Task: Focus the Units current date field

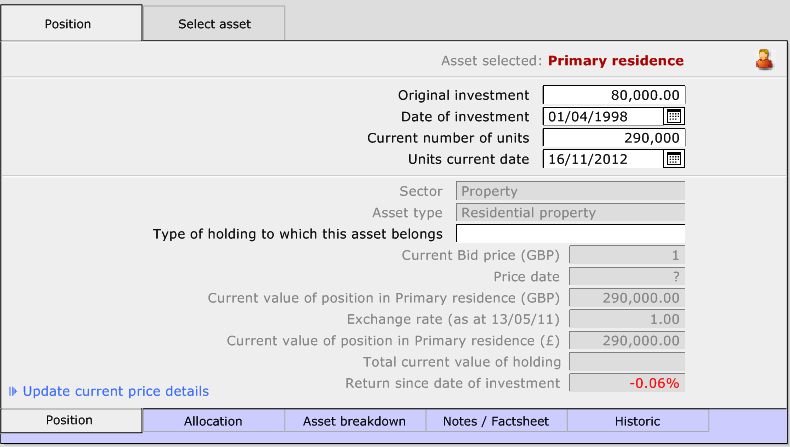Action: 602,159
